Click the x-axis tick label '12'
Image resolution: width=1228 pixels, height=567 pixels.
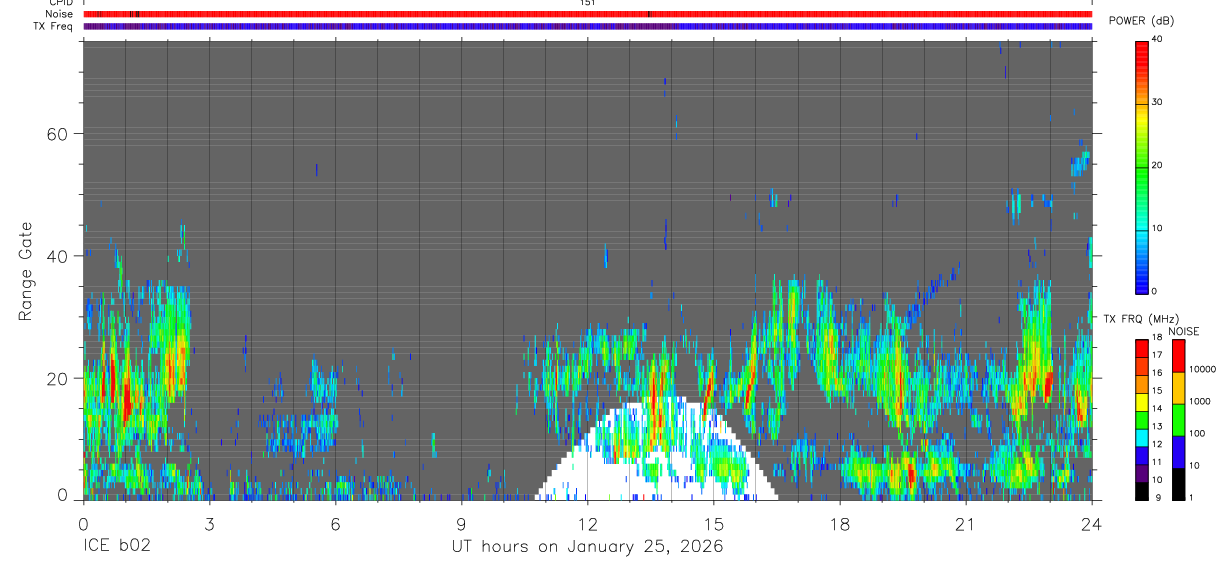coord(587,524)
